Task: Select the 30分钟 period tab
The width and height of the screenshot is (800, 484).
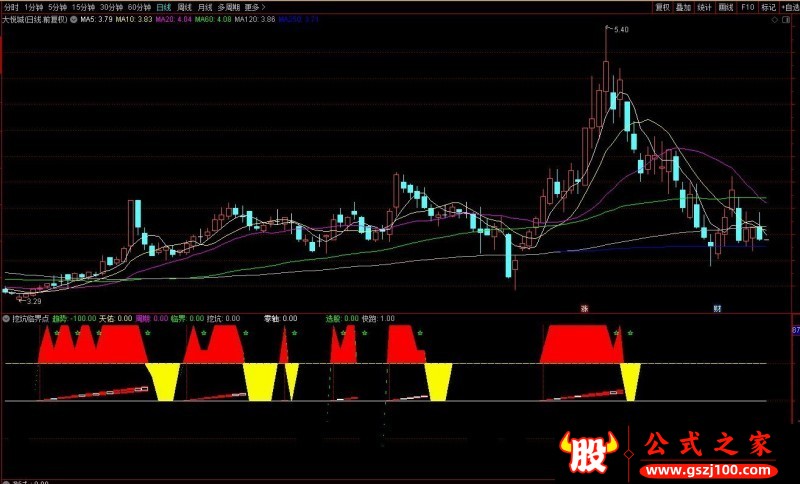Action: 111,7
